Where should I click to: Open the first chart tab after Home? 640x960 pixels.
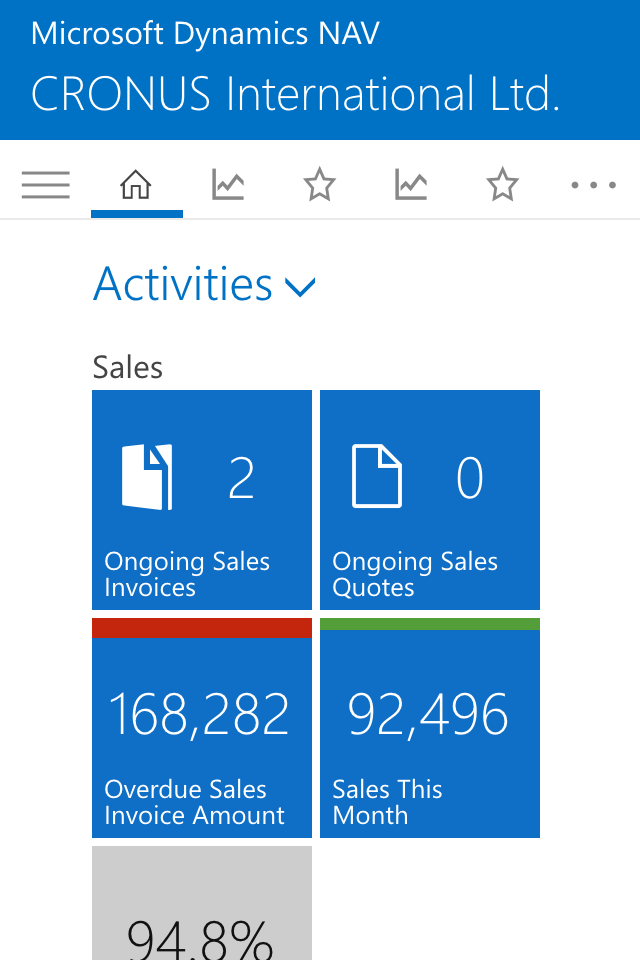coord(228,184)
